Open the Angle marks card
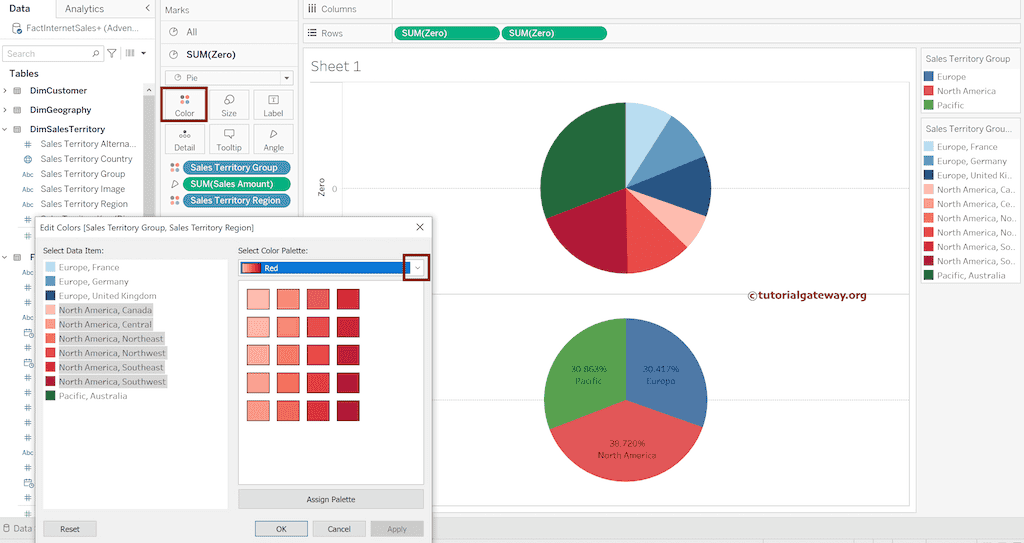This screenshot has width=1024, height=543. (x=273, y=139)
